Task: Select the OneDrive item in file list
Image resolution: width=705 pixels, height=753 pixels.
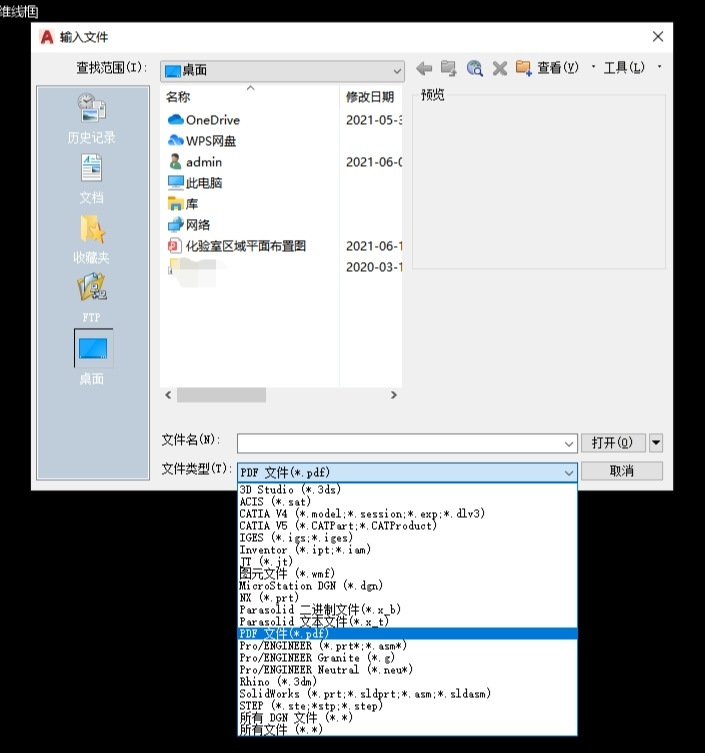Action: (204, 120)
